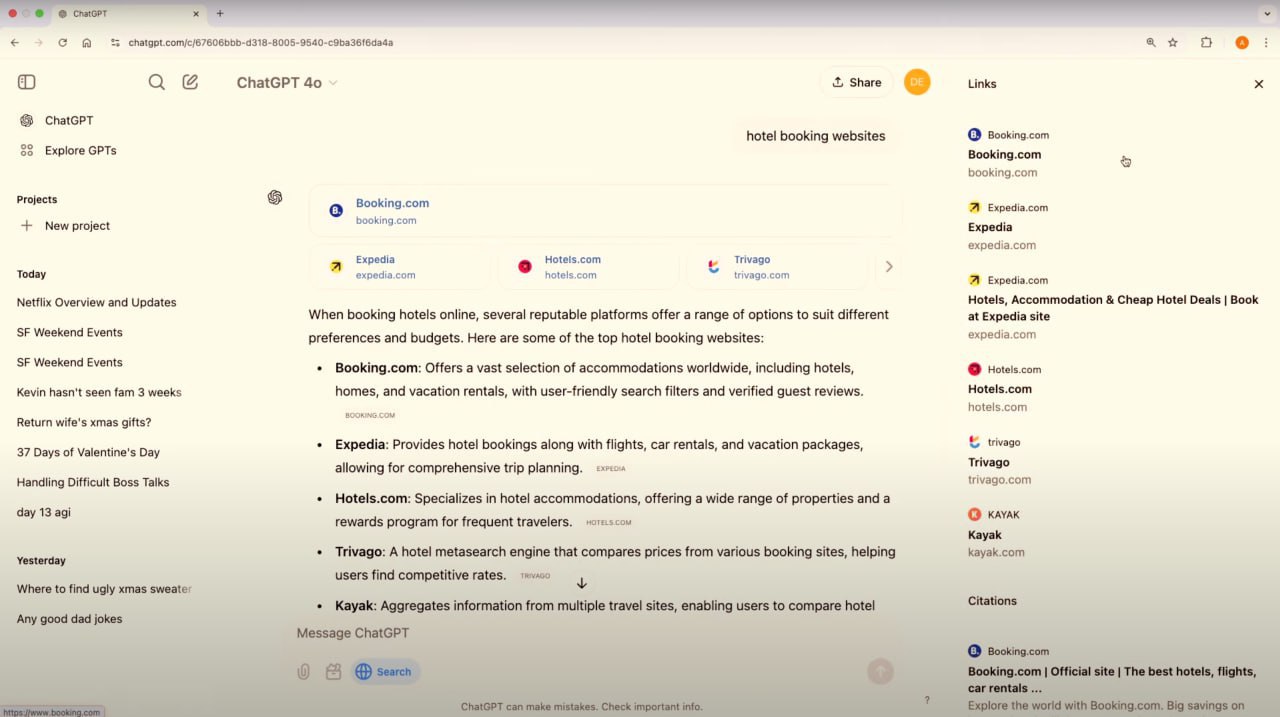Image resolution: width=1280 pixels, height=717 pixels.
Task: Open the DE profile avatar
Action: [x=917, y=82]
